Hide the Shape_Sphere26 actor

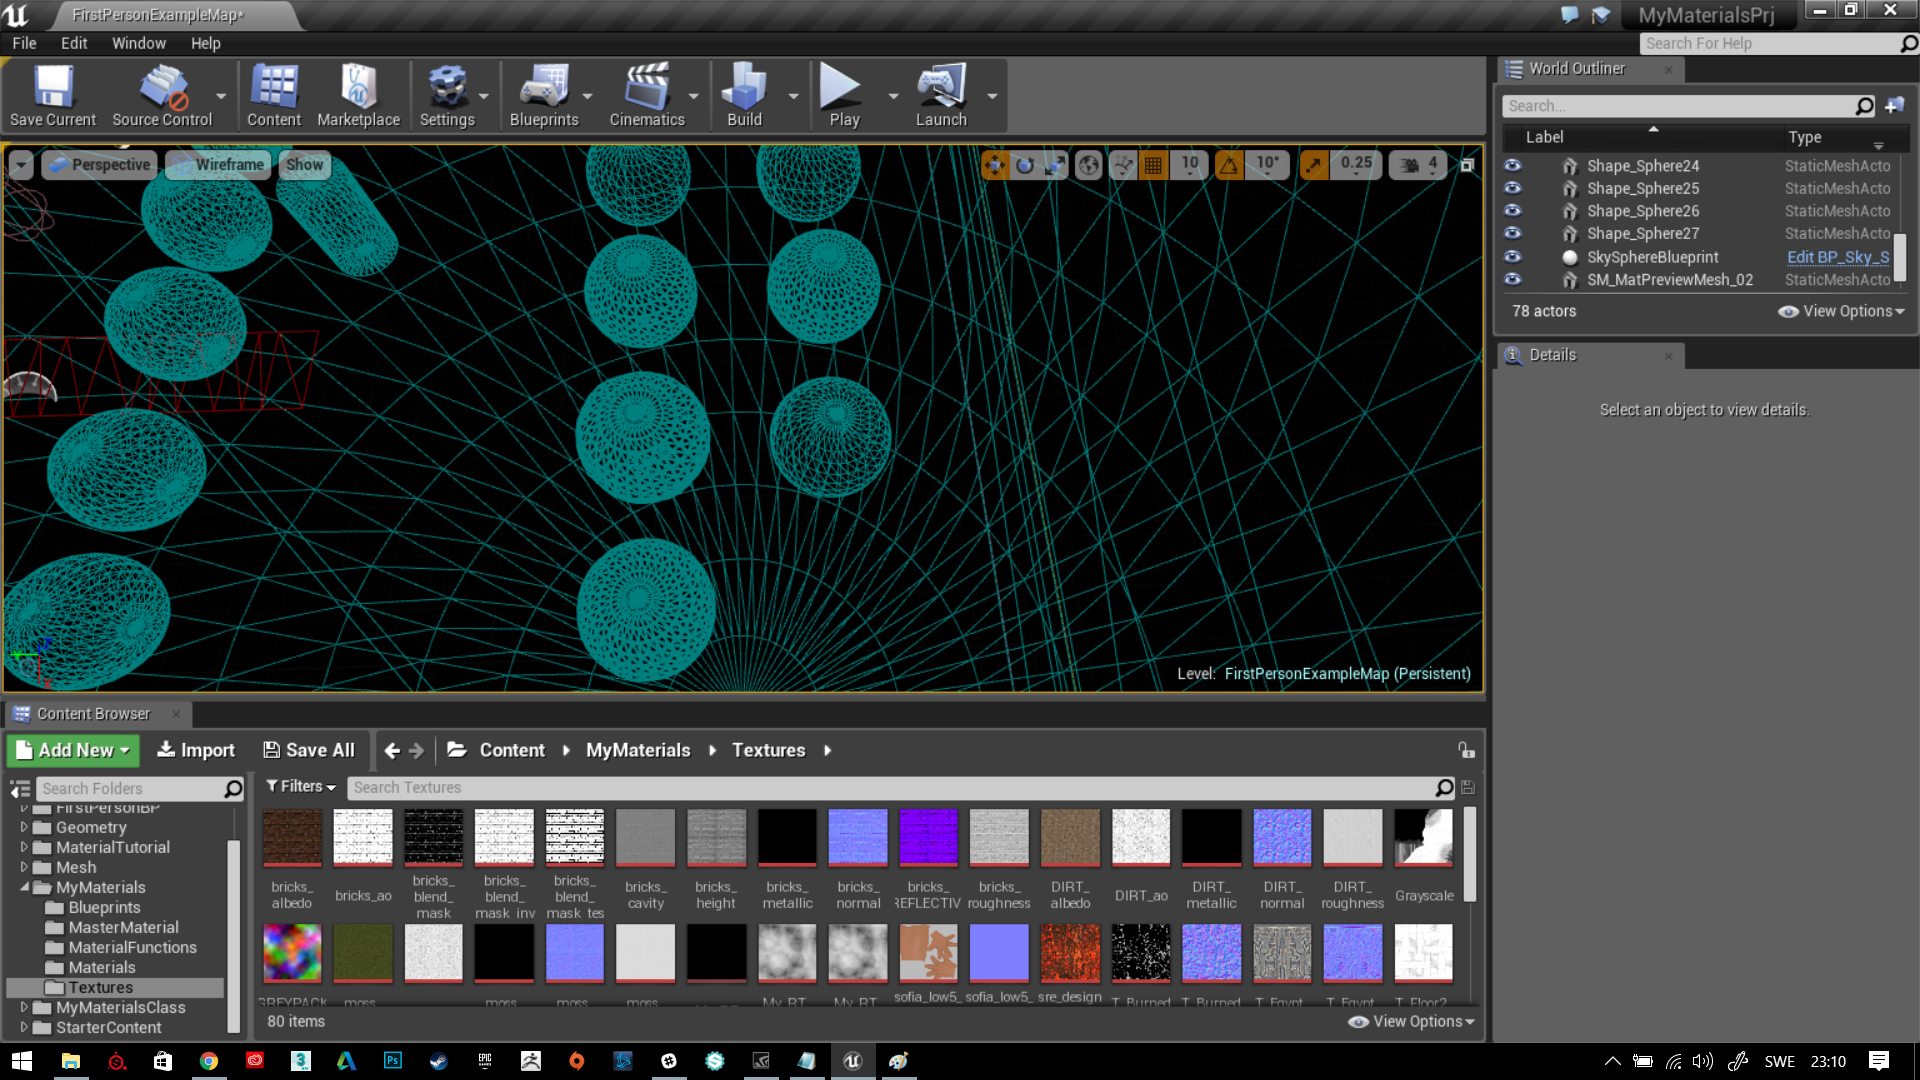point(1513,210)
